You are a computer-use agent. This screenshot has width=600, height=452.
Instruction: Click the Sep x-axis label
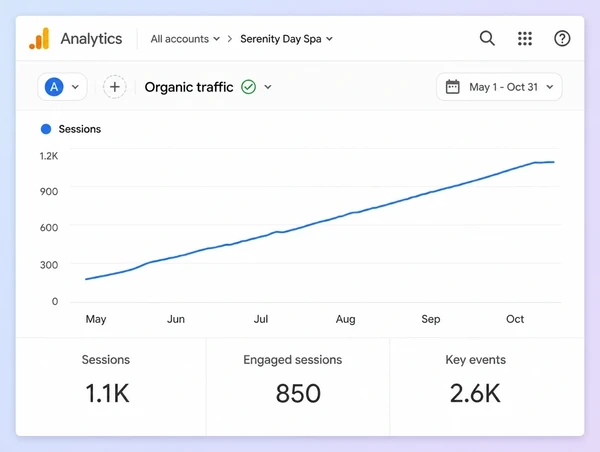click(430, 319)
